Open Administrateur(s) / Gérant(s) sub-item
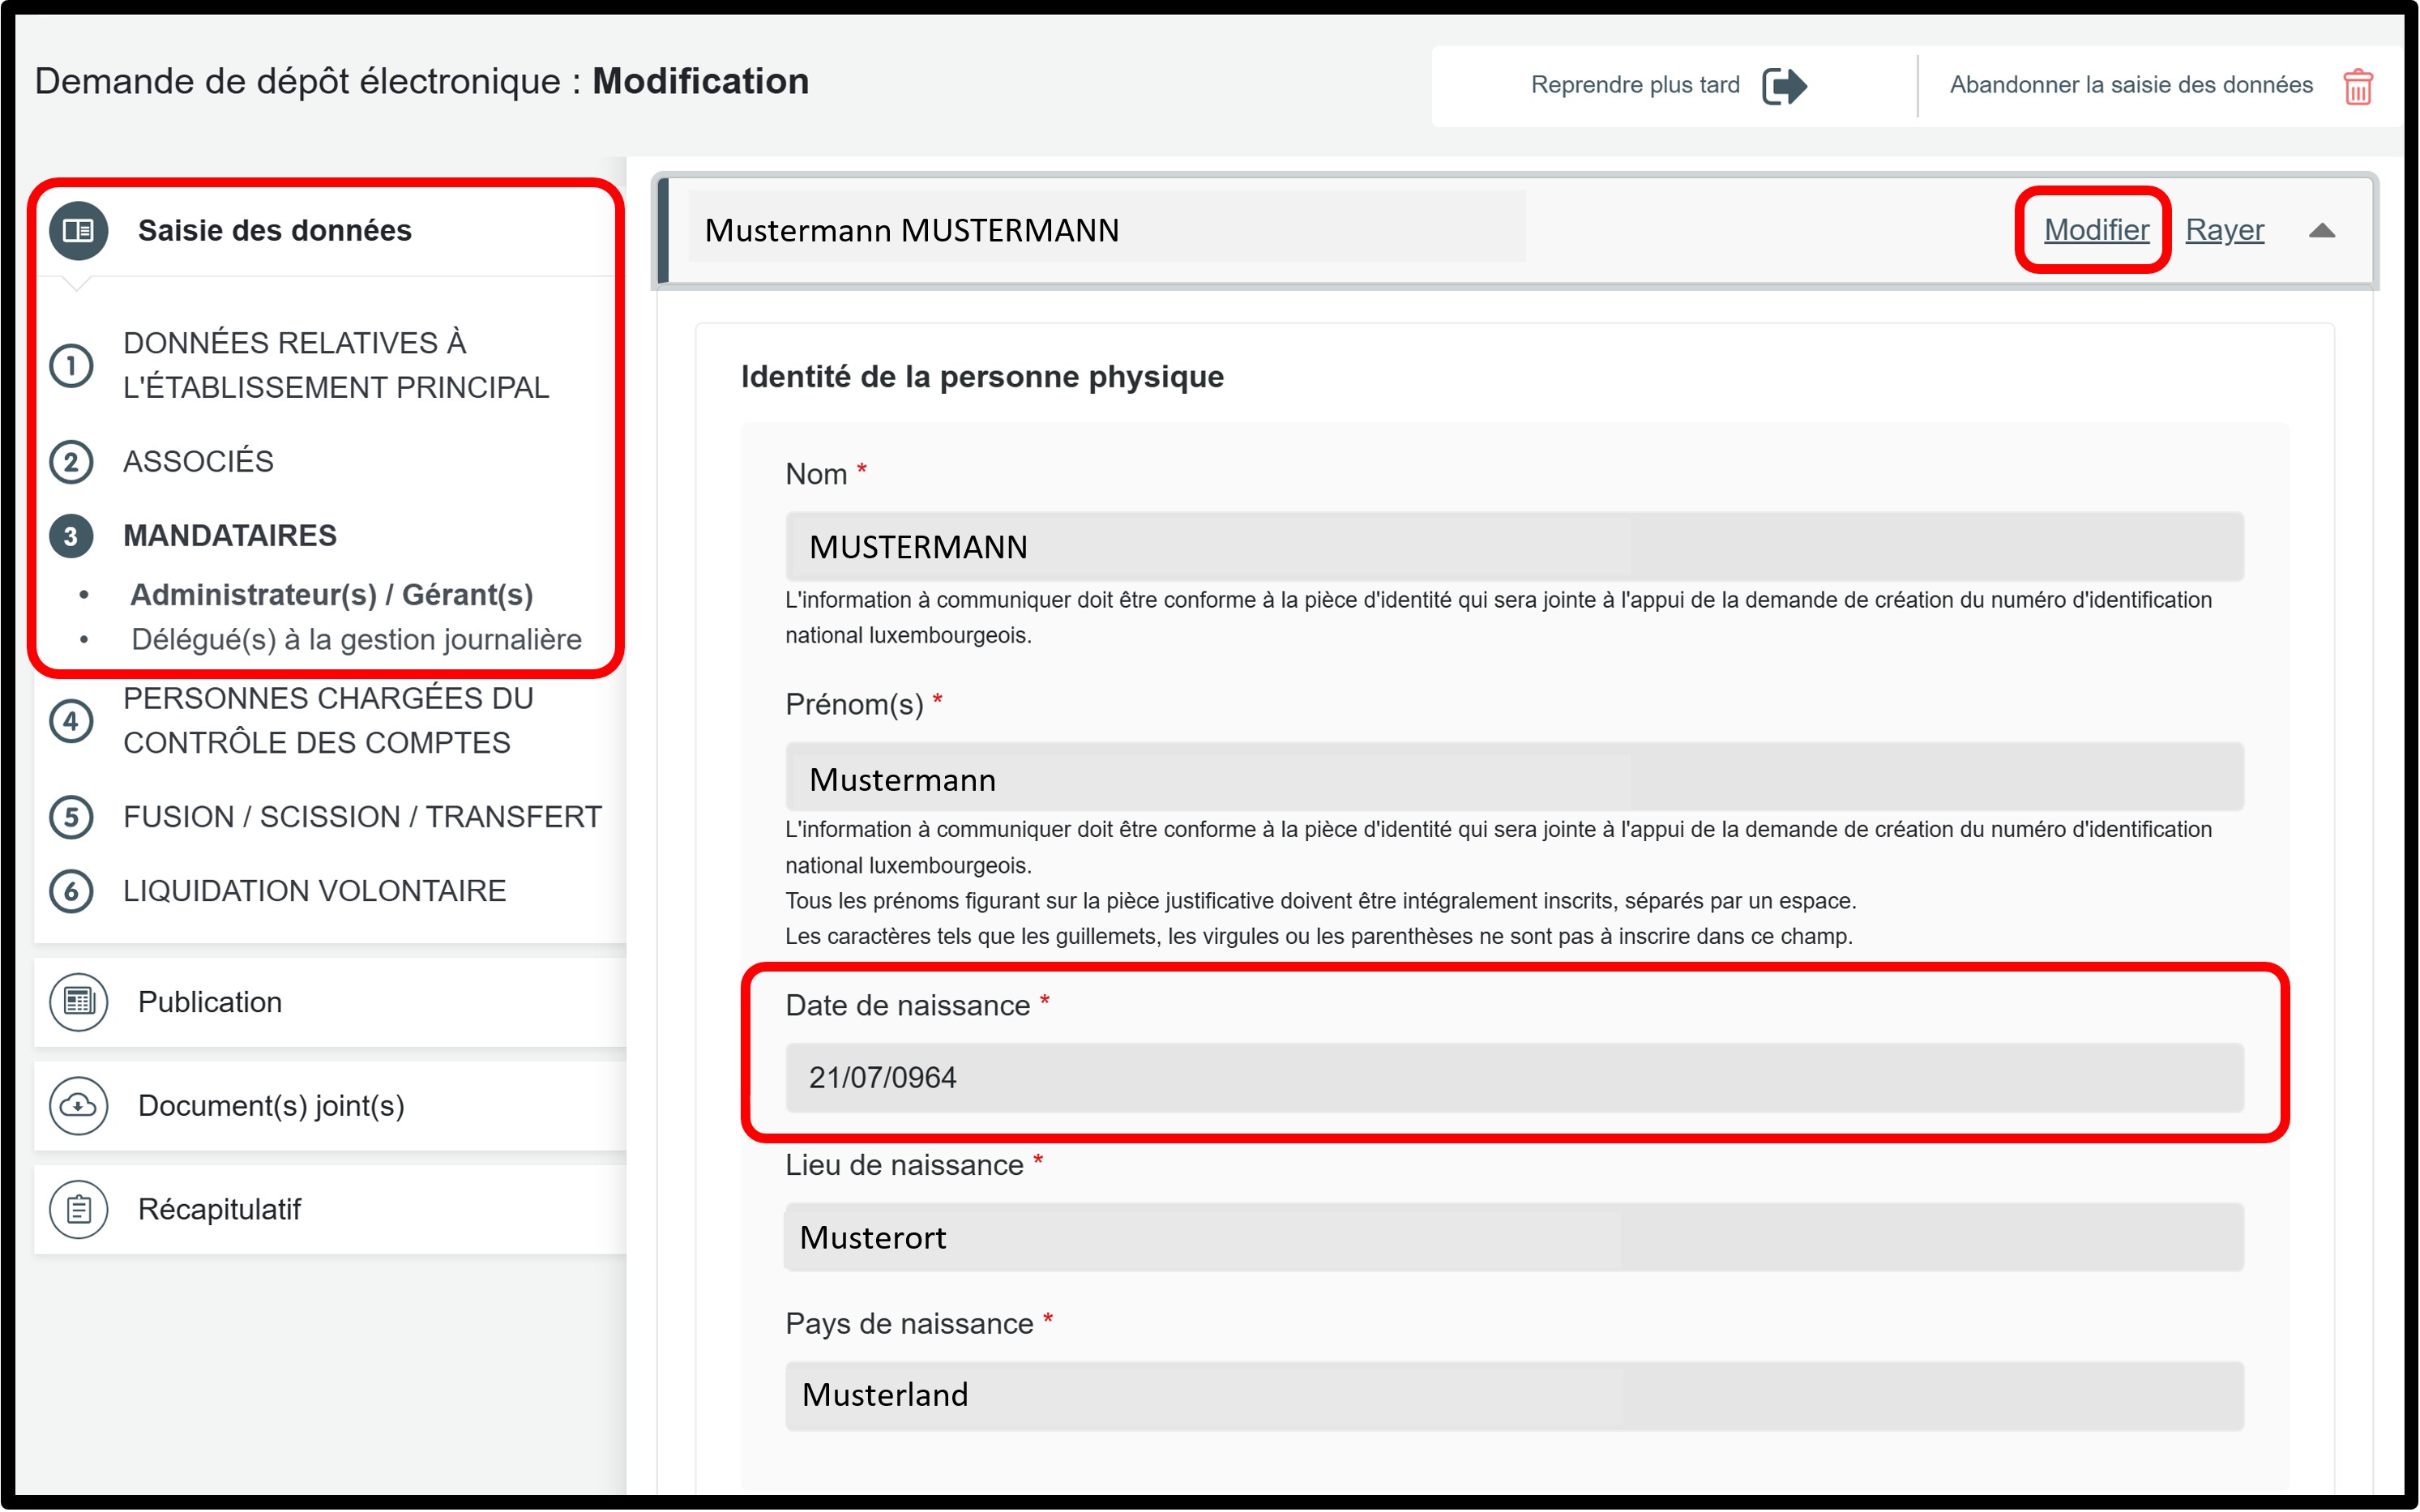 (x=331, y=595)
